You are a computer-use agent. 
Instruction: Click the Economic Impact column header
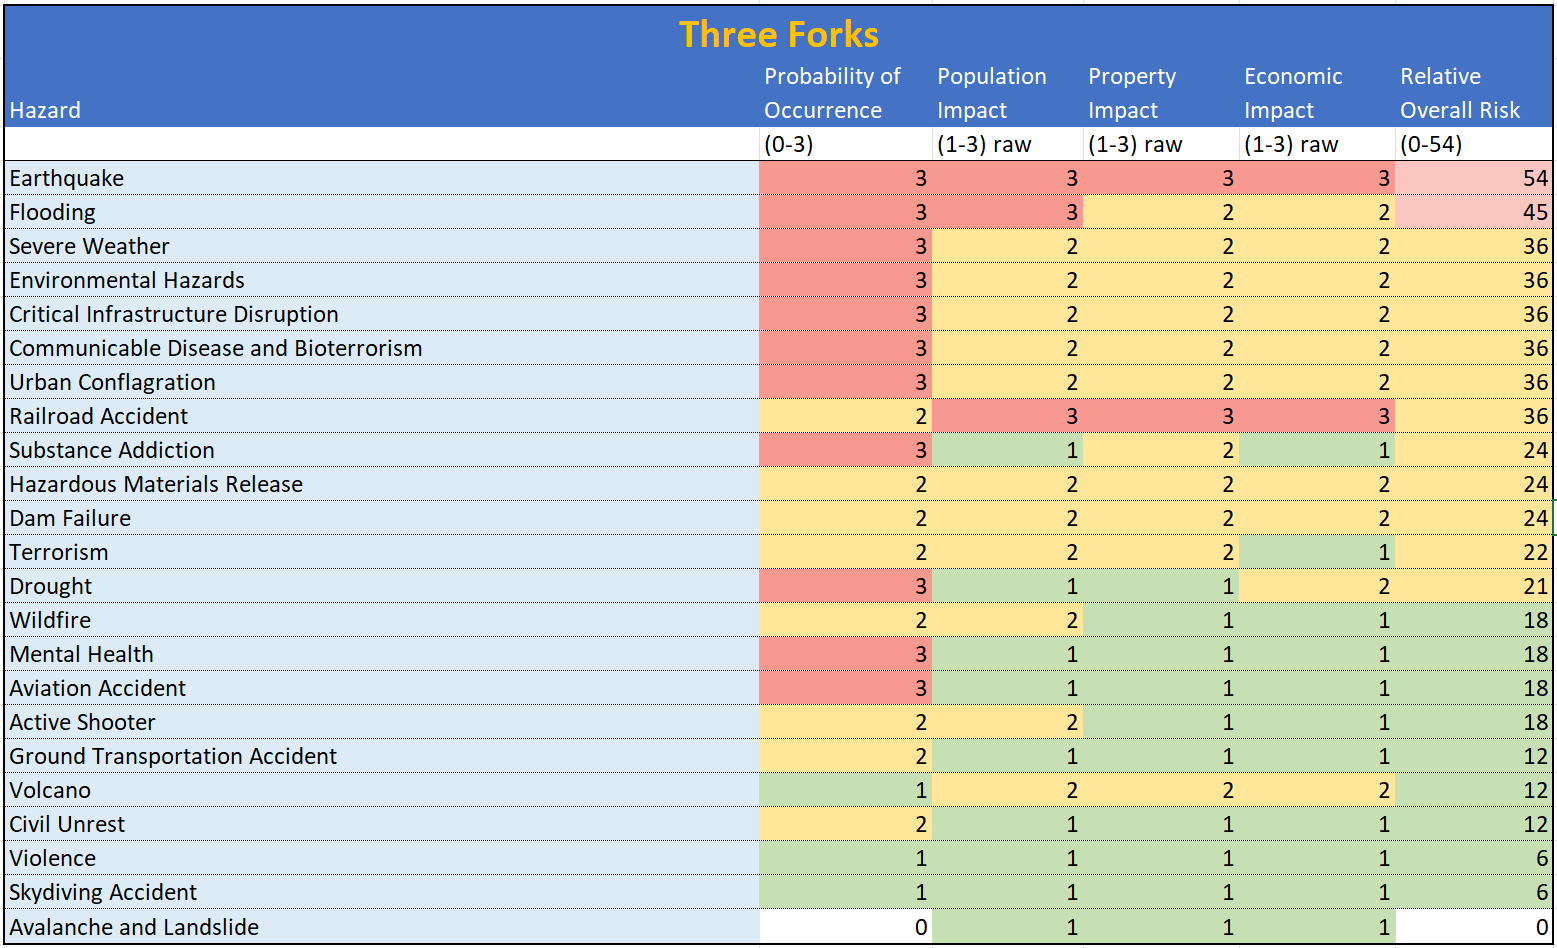tap(1293, 93)
